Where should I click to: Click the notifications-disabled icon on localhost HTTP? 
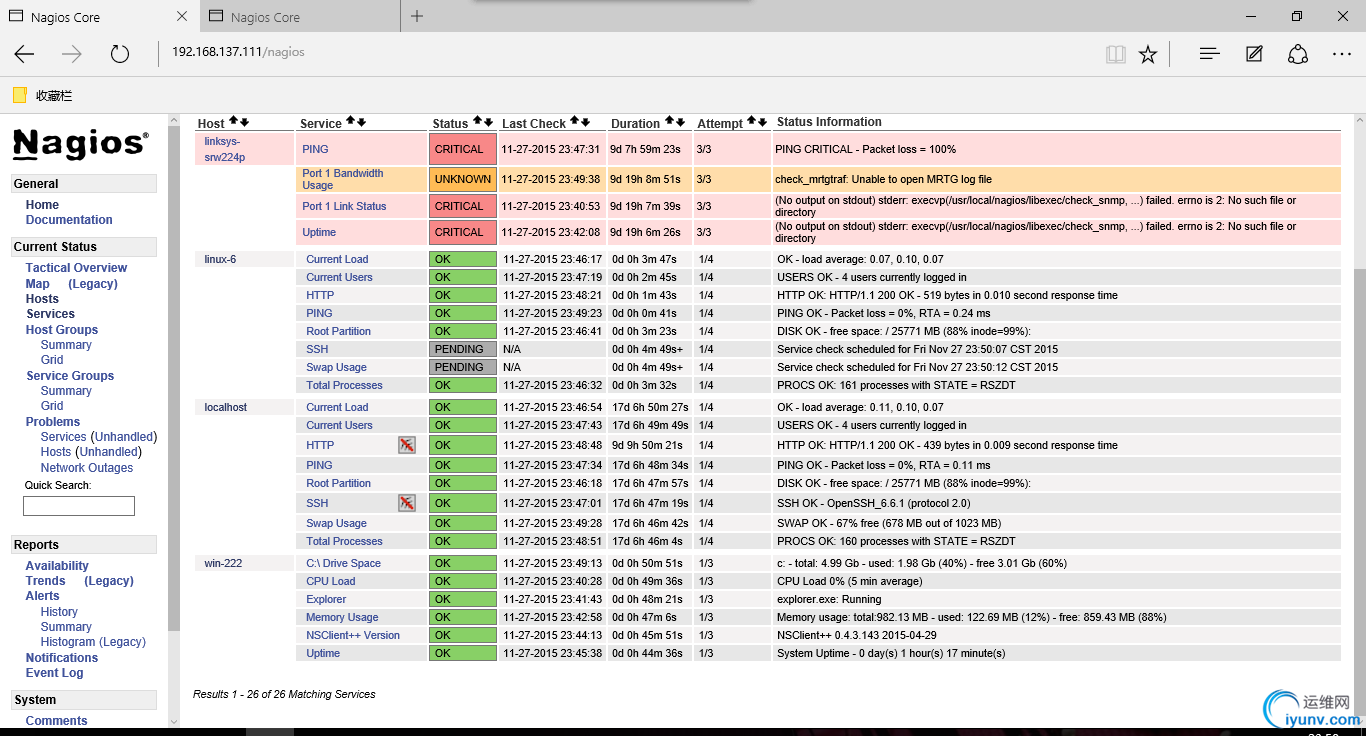(x=406, y=445)
